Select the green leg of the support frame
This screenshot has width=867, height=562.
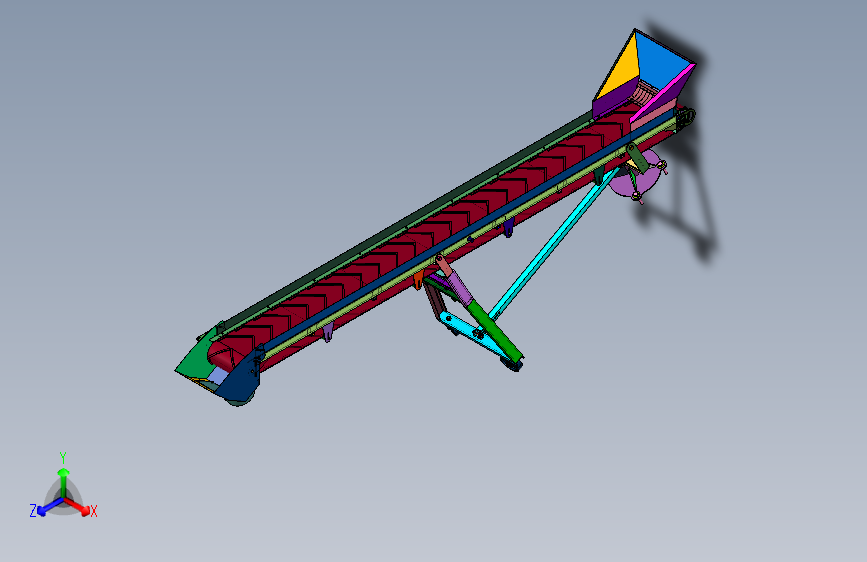click(494, 330)
